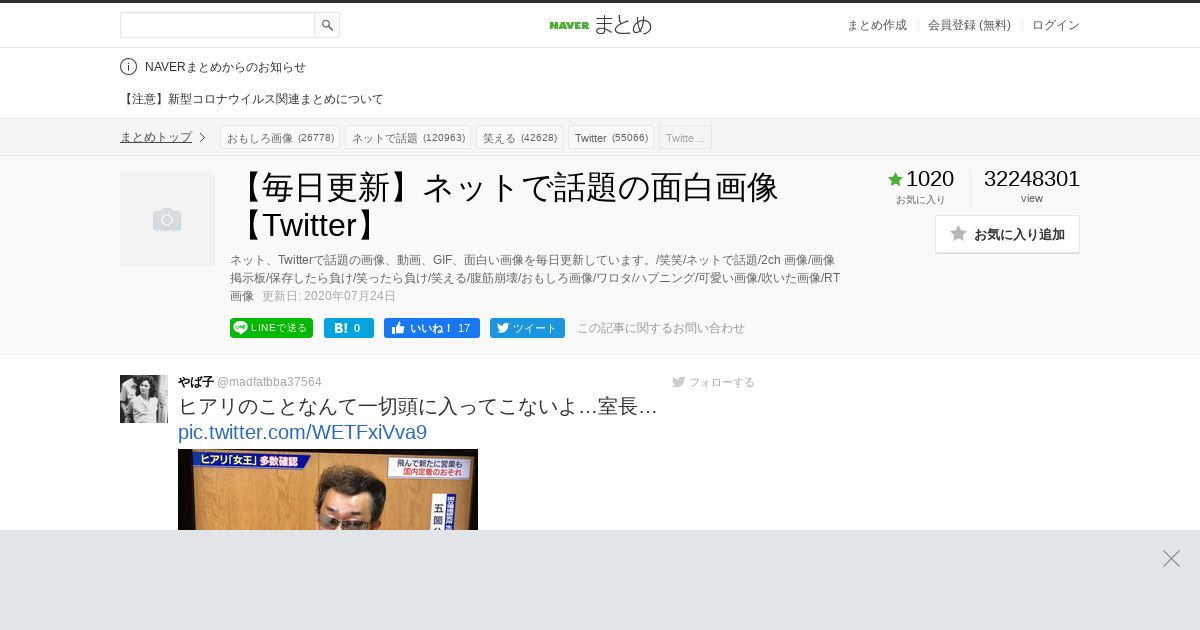
Task: Open まとめ作成 link
Action: point(877,25)
